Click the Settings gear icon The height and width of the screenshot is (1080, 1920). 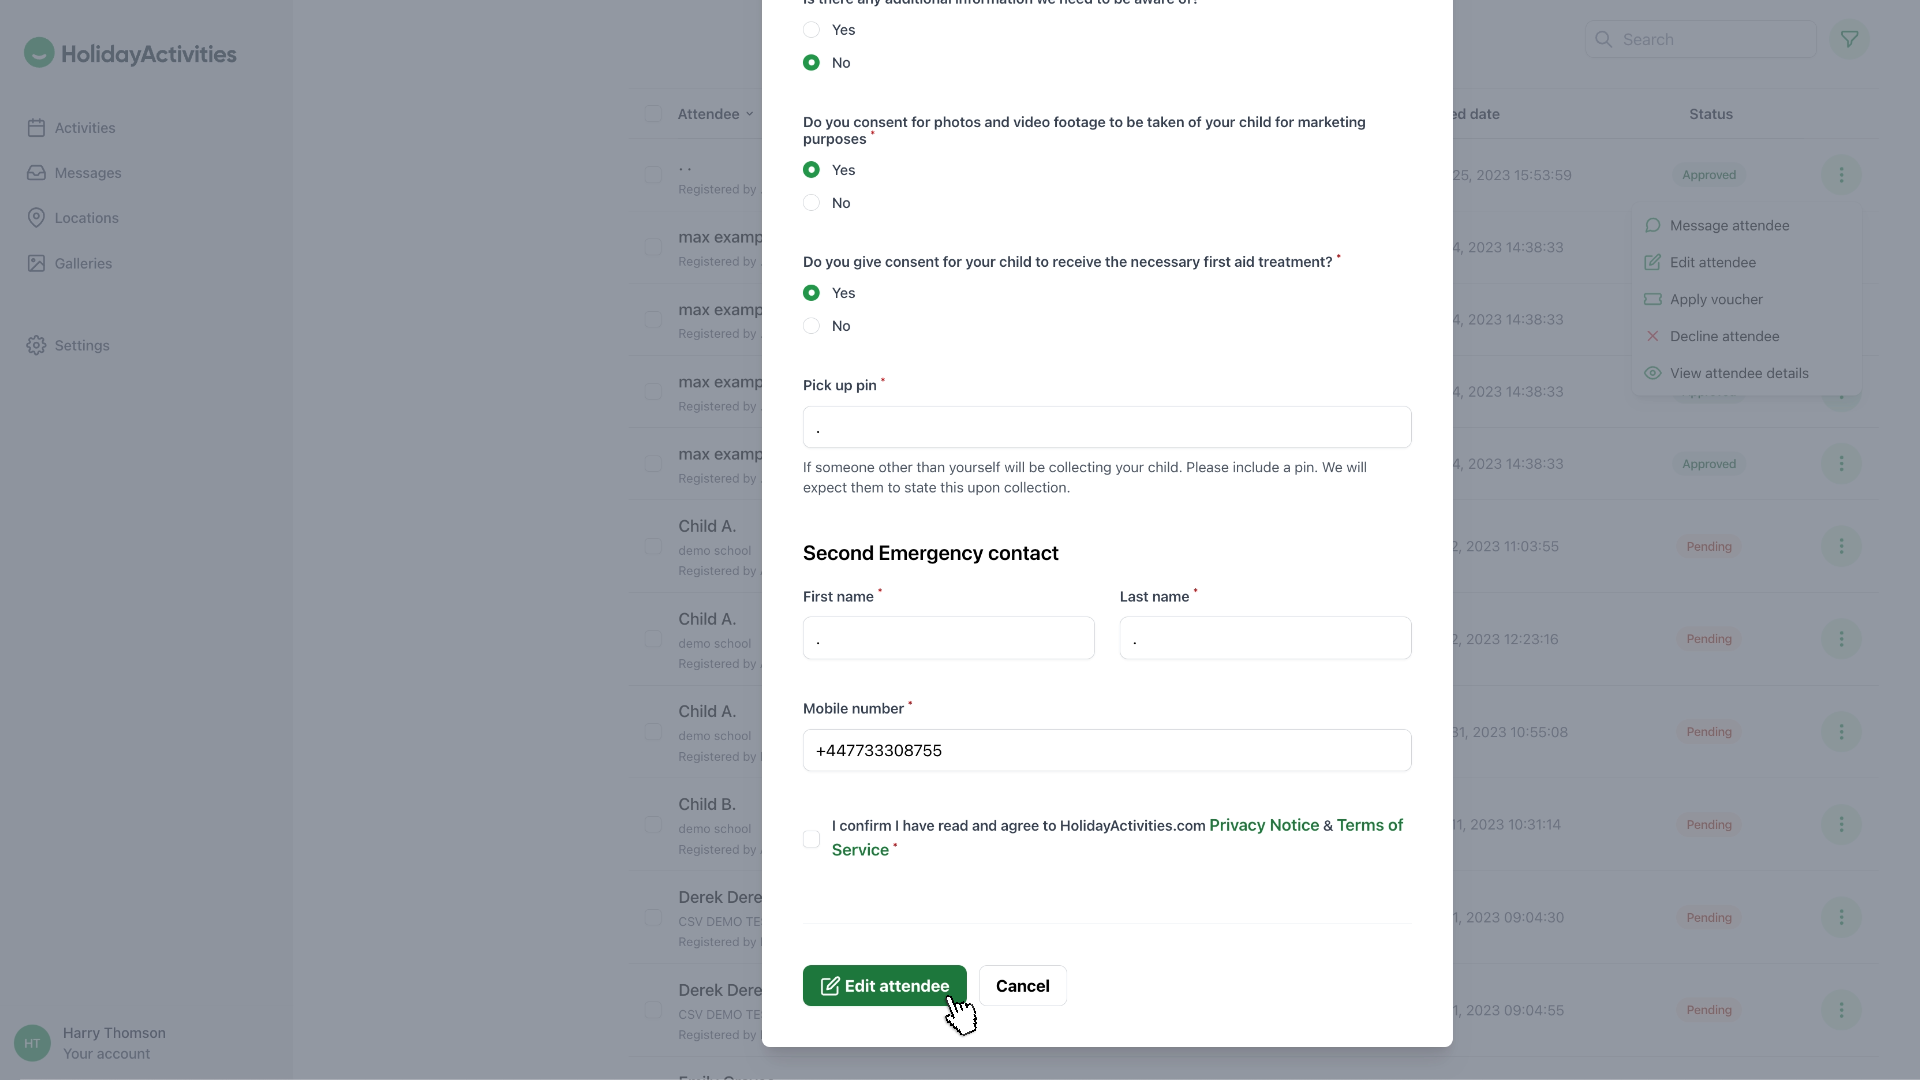click(36, 346)
